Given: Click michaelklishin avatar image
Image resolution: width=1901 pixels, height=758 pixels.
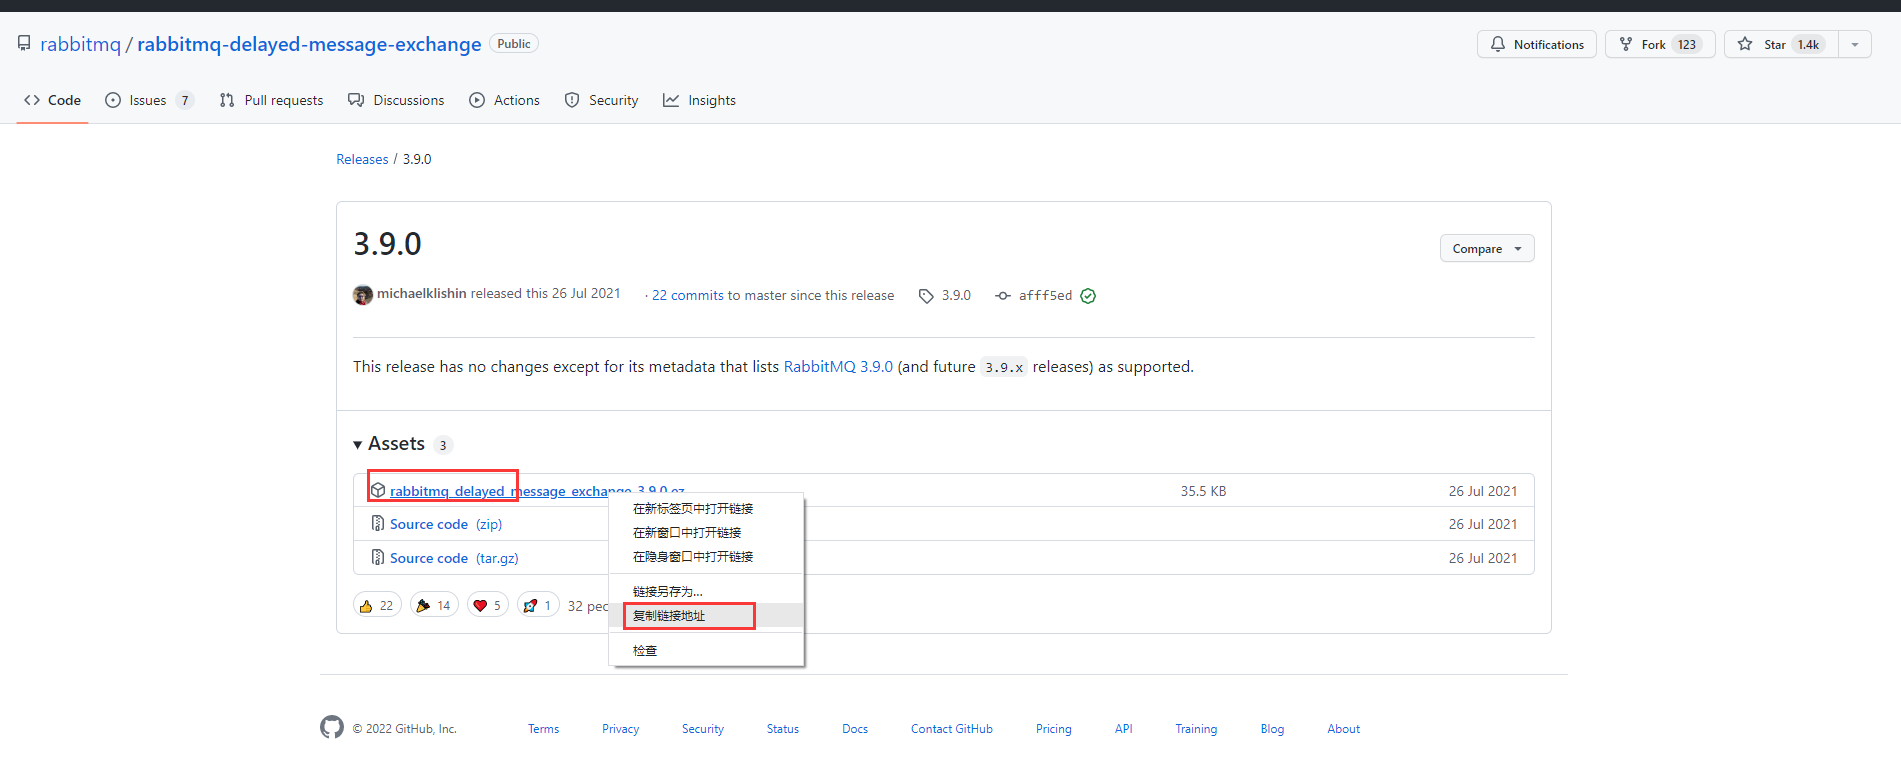Looking at the screenshot, I should point(363,295).
